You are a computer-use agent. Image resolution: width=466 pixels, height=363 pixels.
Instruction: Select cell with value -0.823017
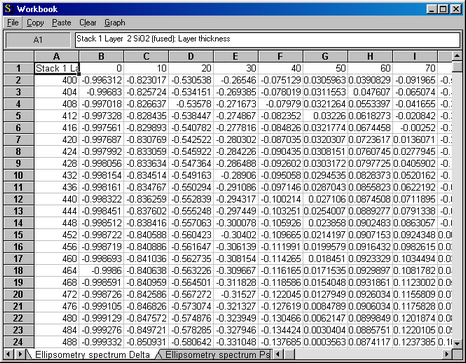click(x=146, y=80)
